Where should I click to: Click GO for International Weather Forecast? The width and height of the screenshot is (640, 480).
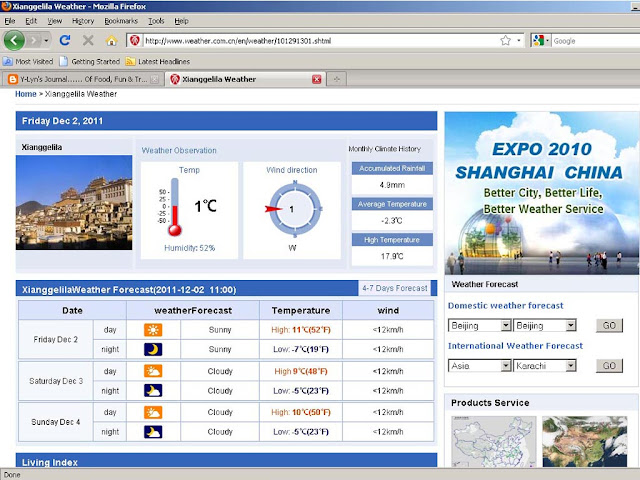(609, 365)
